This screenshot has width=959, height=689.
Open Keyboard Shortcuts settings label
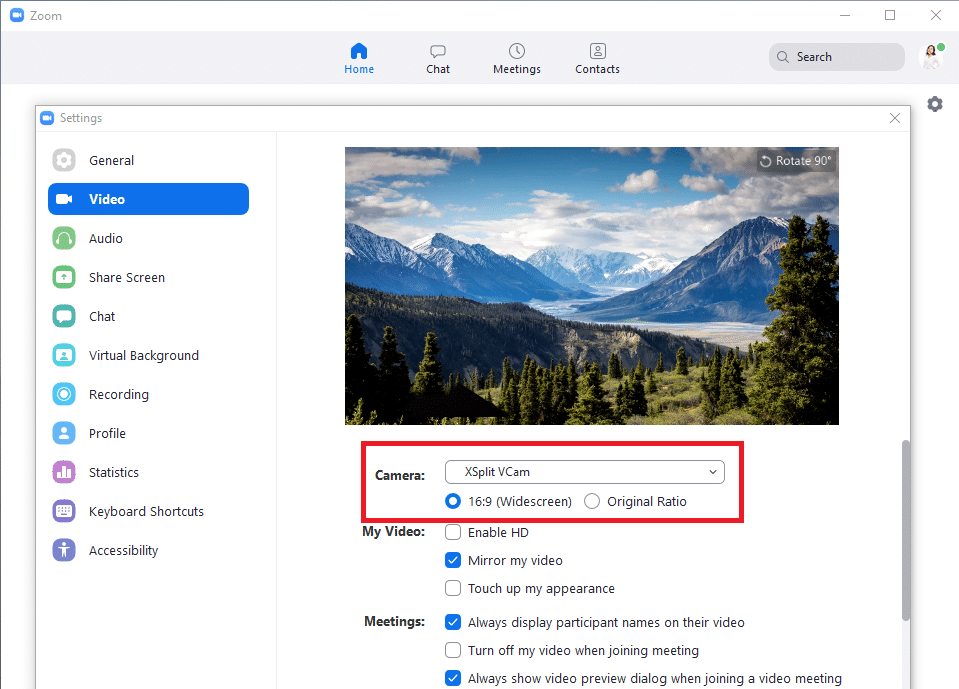146,511
